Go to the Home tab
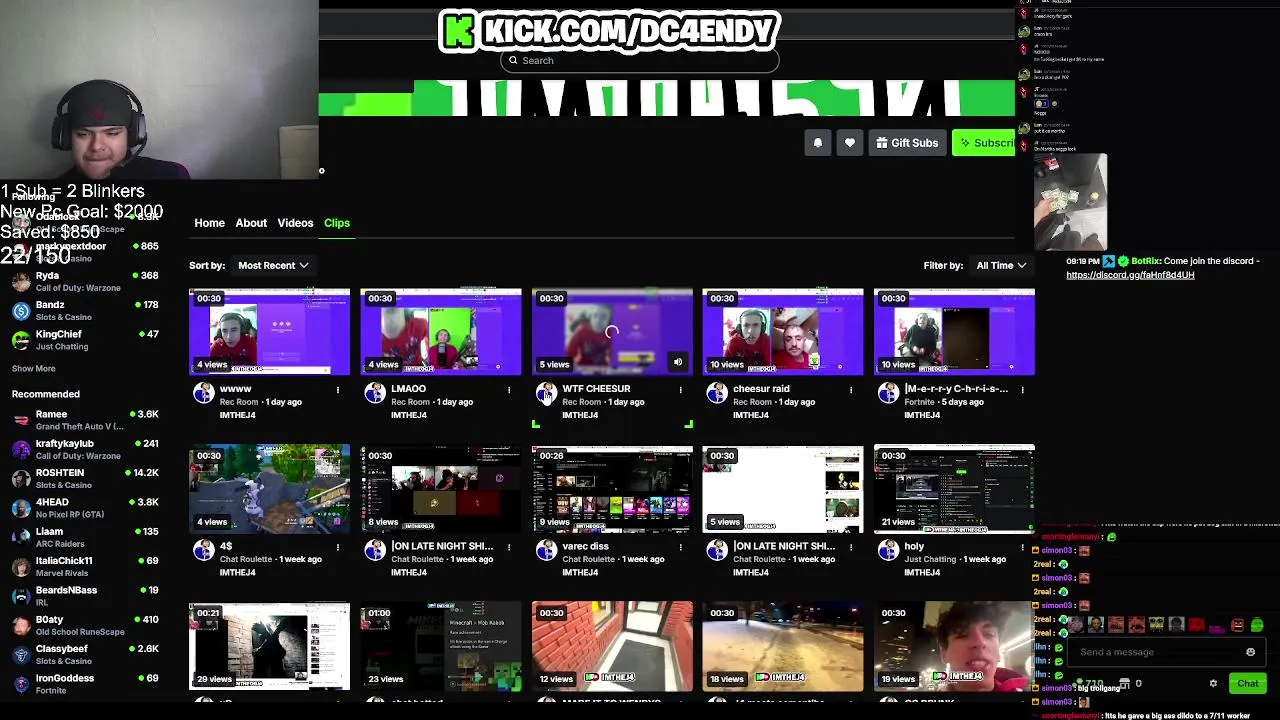The height and width of the screenshot is (720, 1280). pyautogui.click(x=209, y=223)
